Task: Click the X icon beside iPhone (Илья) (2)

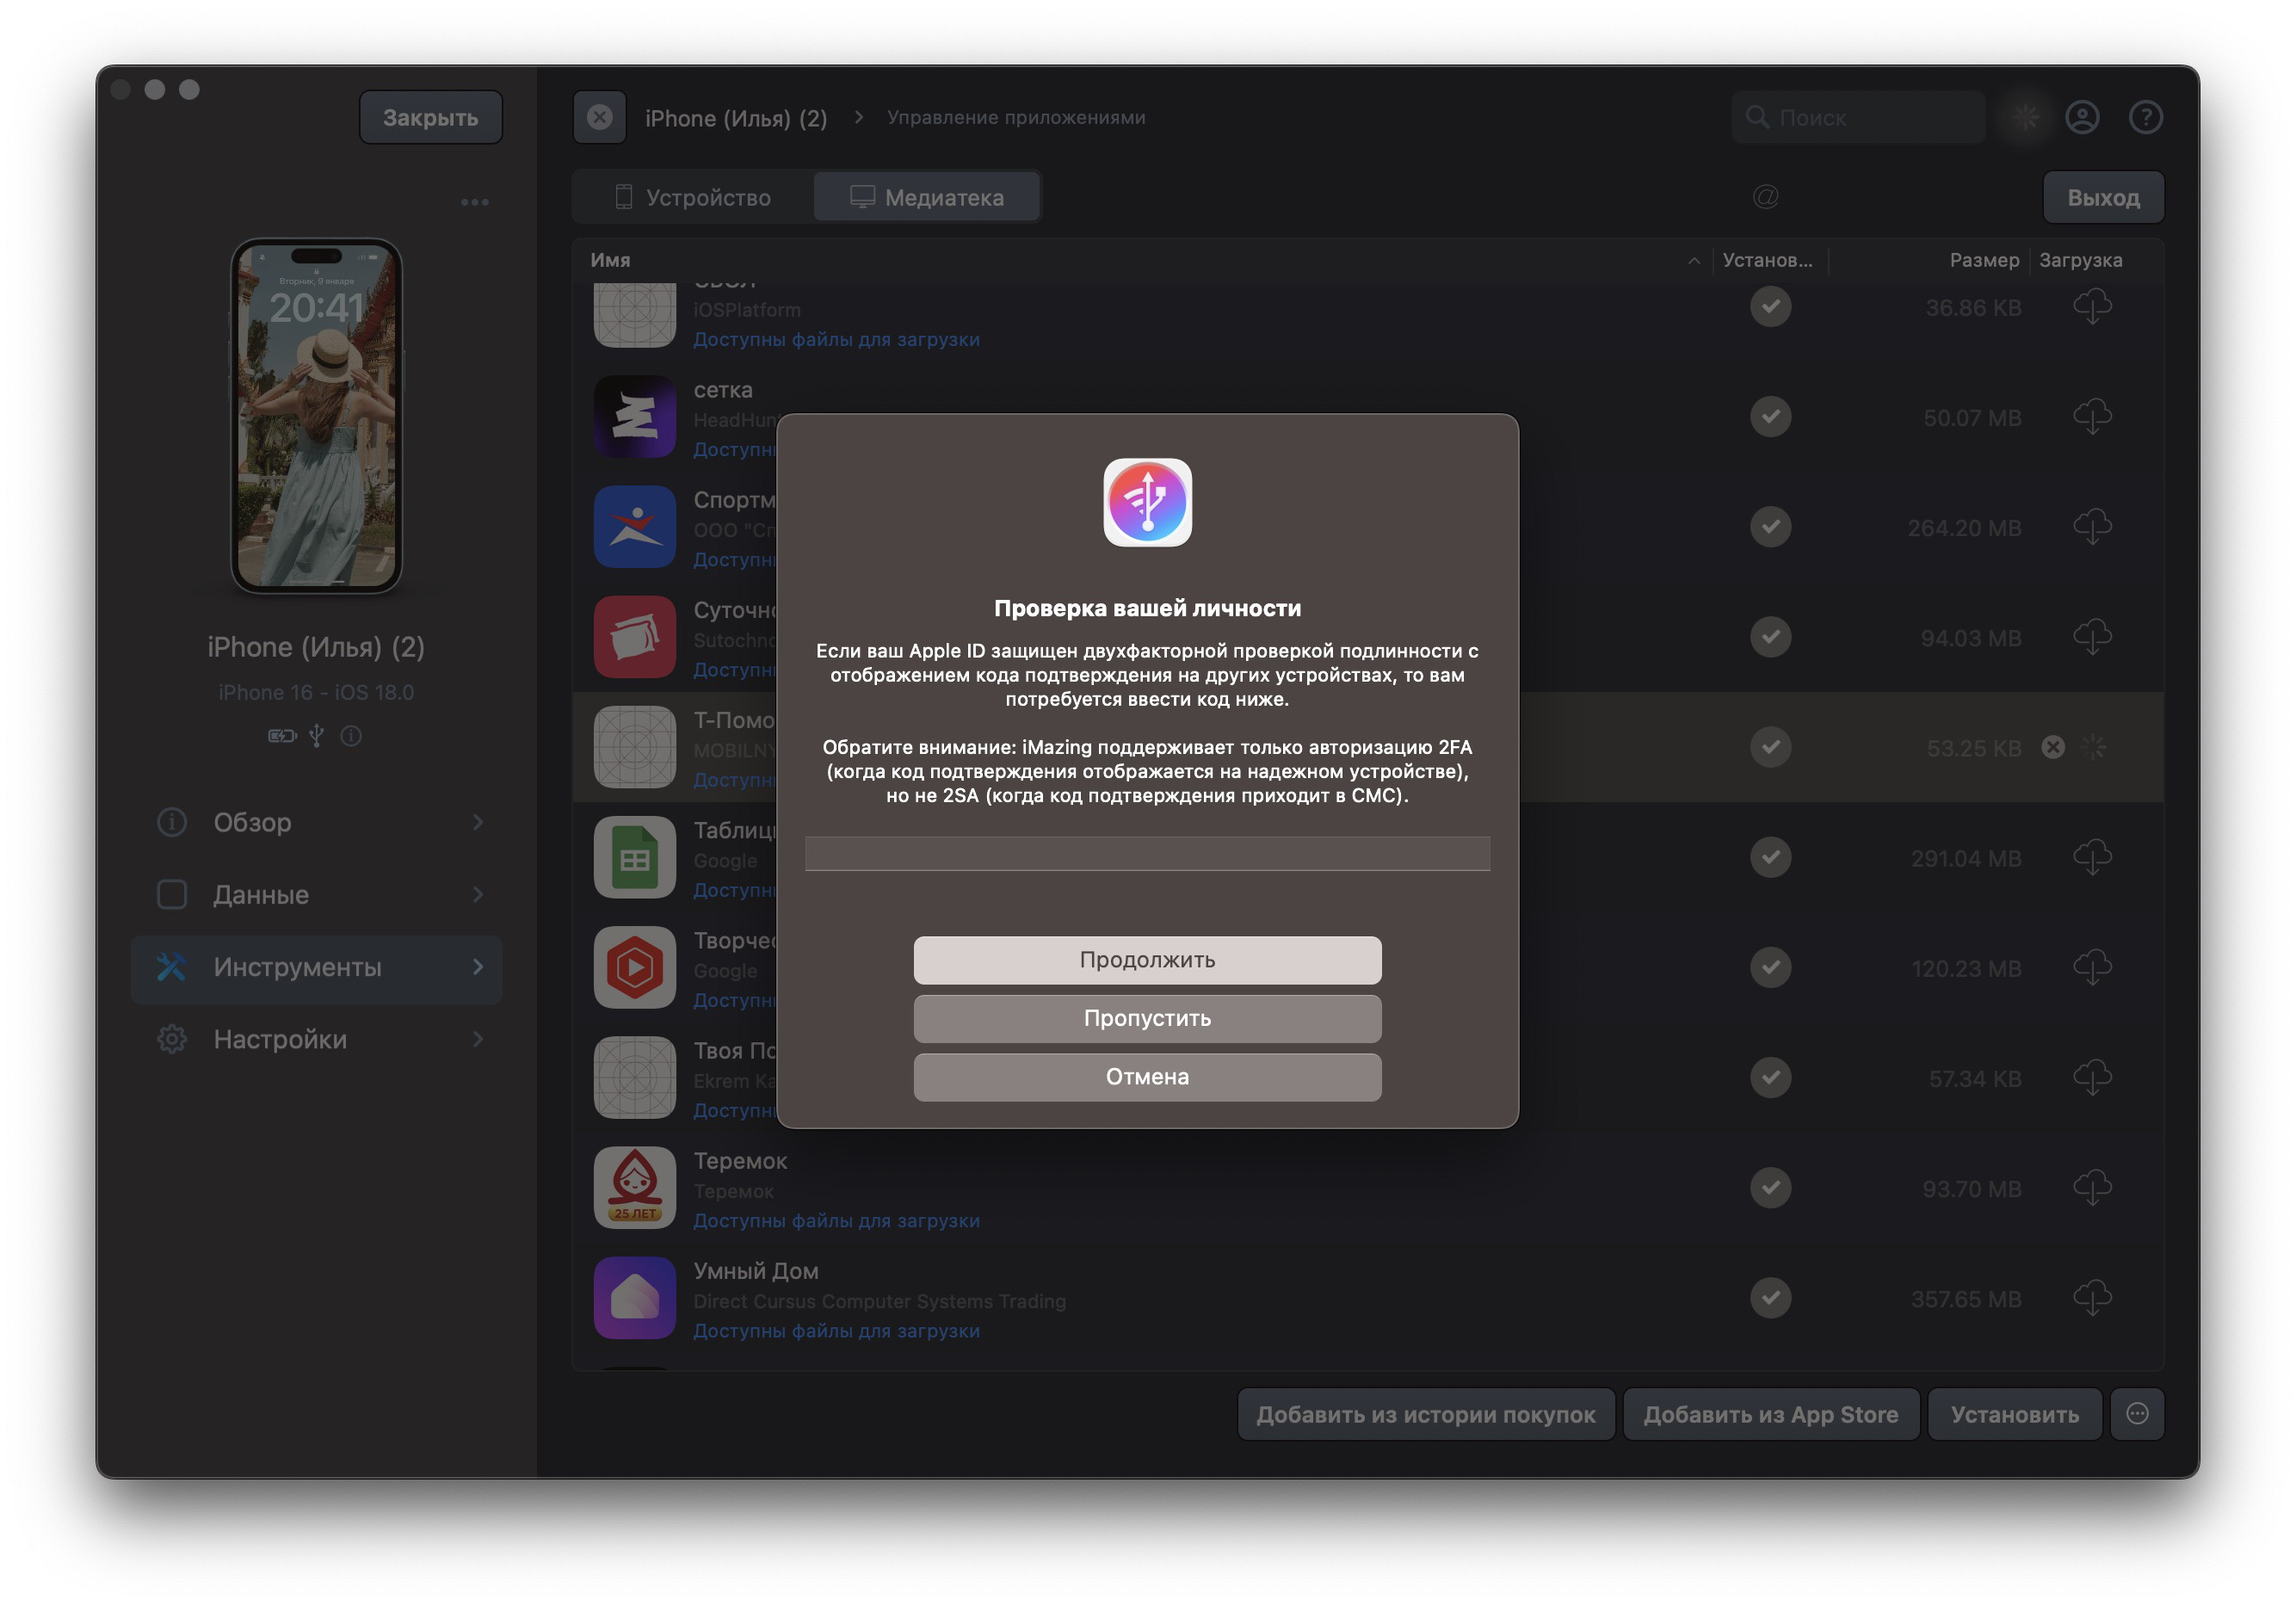Action: coord(599,117)
